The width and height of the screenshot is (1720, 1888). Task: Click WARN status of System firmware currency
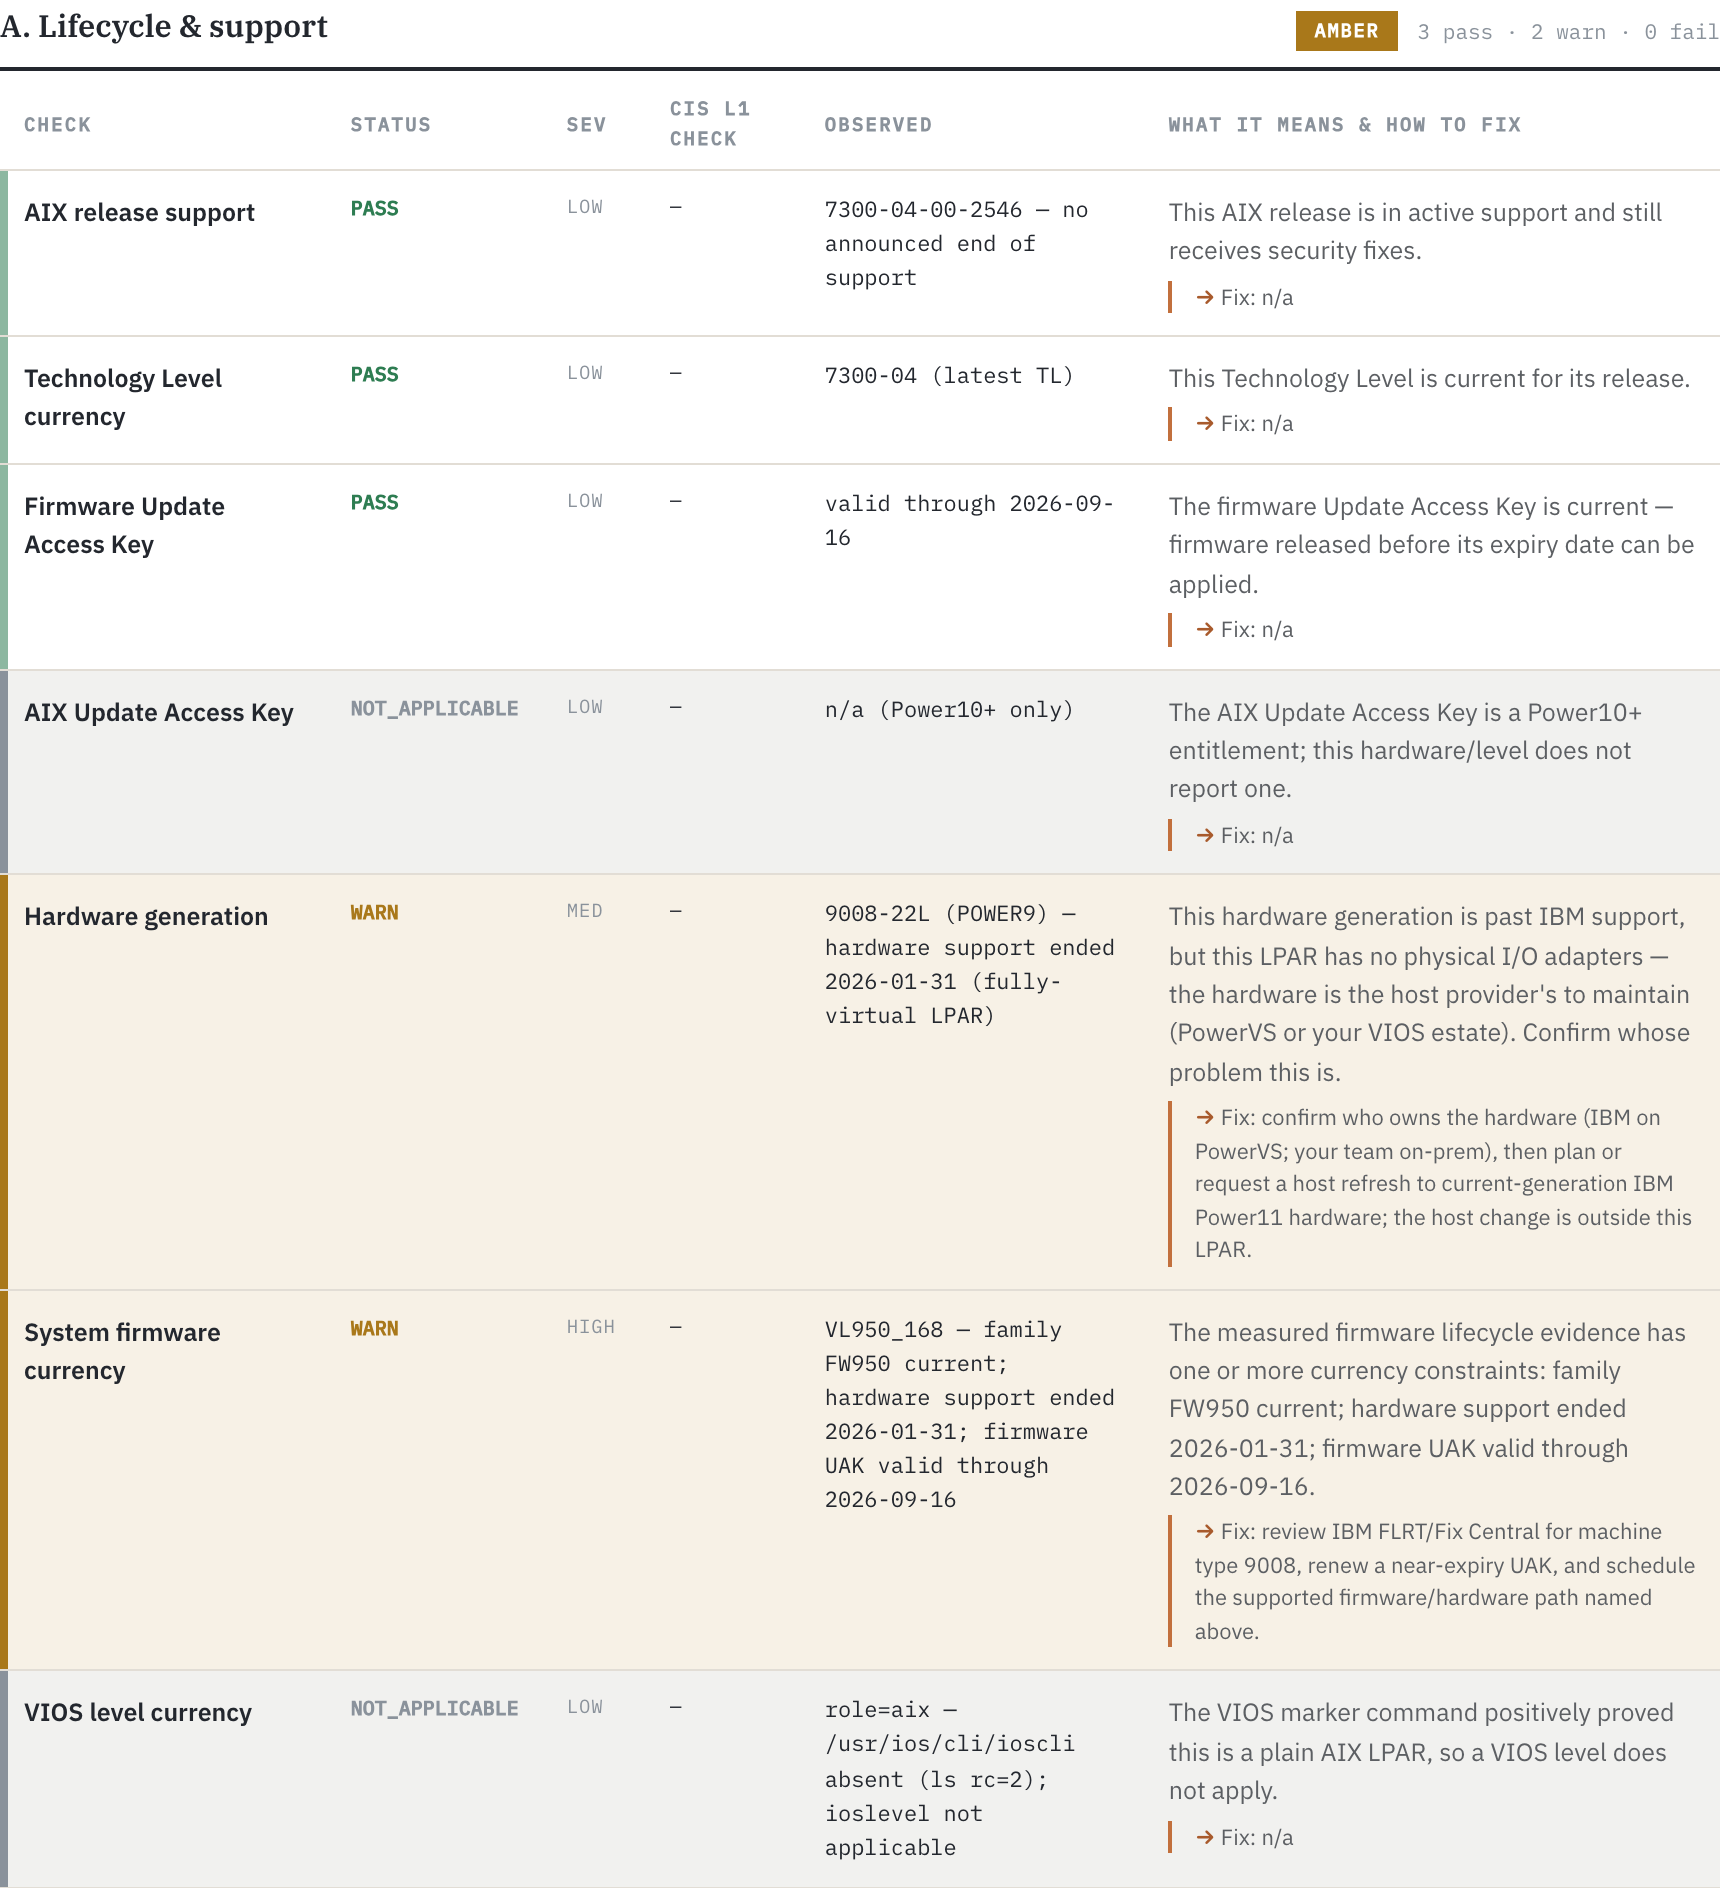[x=374, y=1328]
